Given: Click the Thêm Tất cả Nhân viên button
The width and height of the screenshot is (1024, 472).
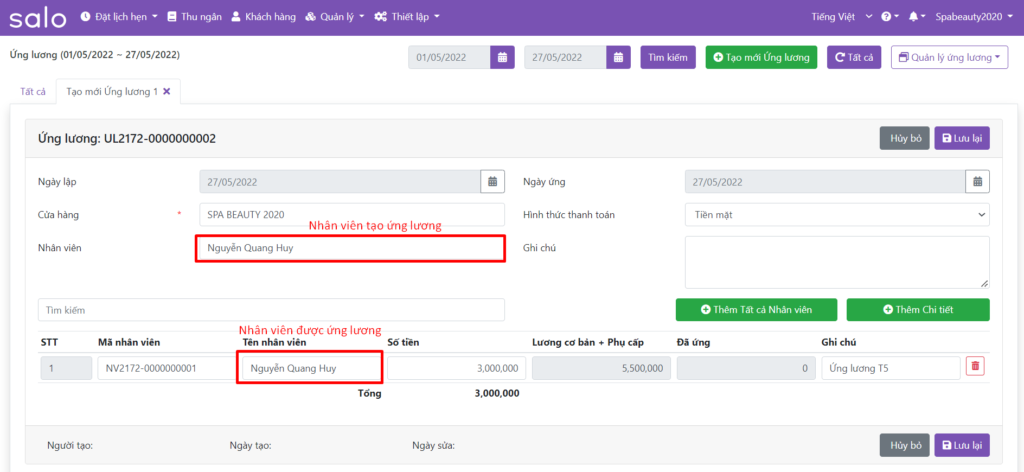Looking at the screenshot, I should coord(756,309).
